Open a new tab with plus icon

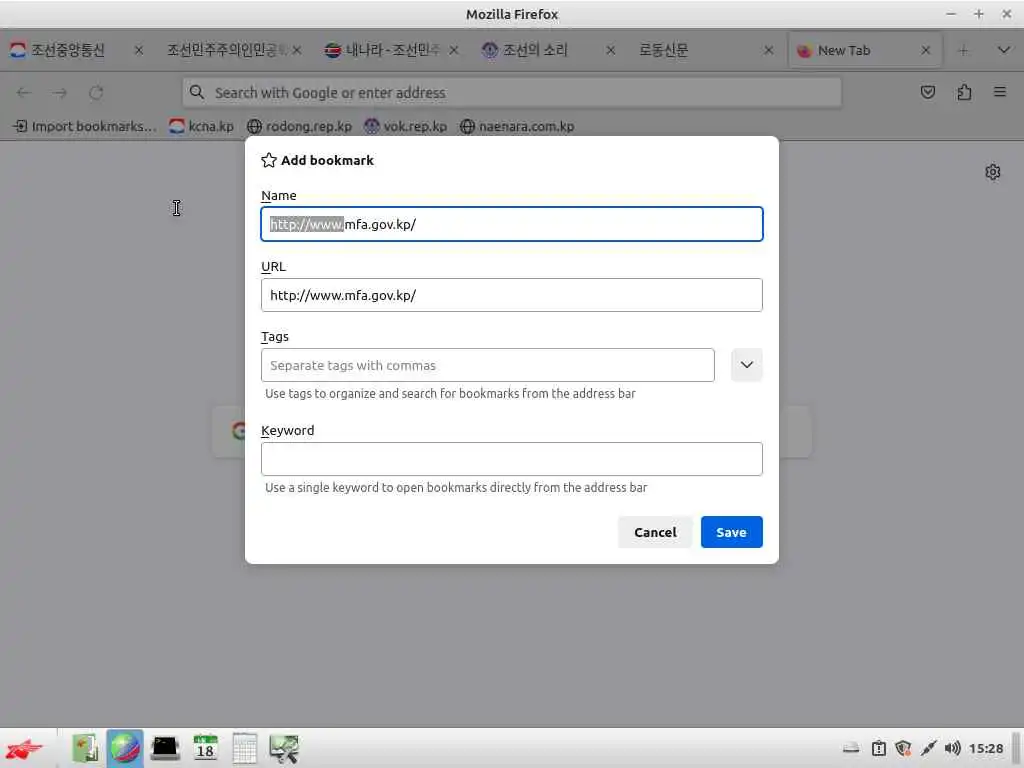tap(963, 50)
